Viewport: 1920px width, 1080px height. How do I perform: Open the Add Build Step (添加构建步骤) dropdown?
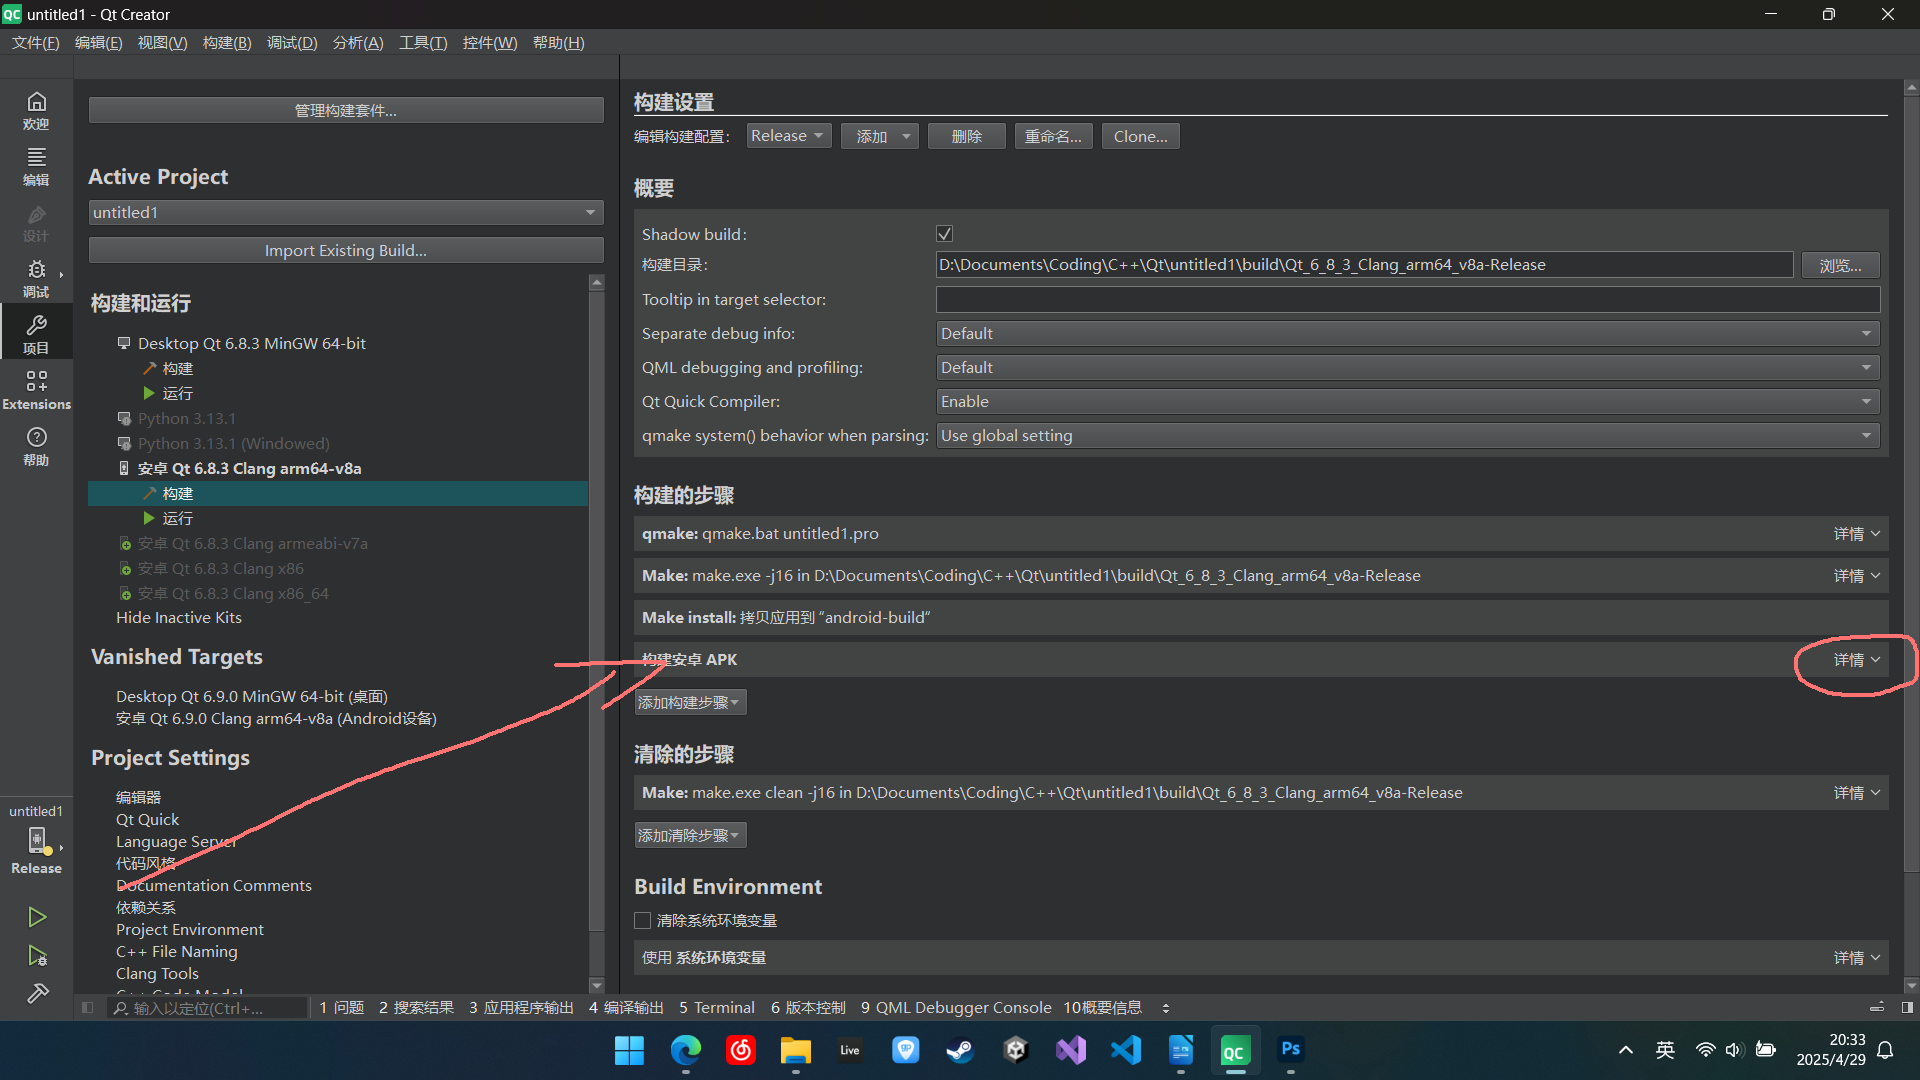tap(690, 702)
